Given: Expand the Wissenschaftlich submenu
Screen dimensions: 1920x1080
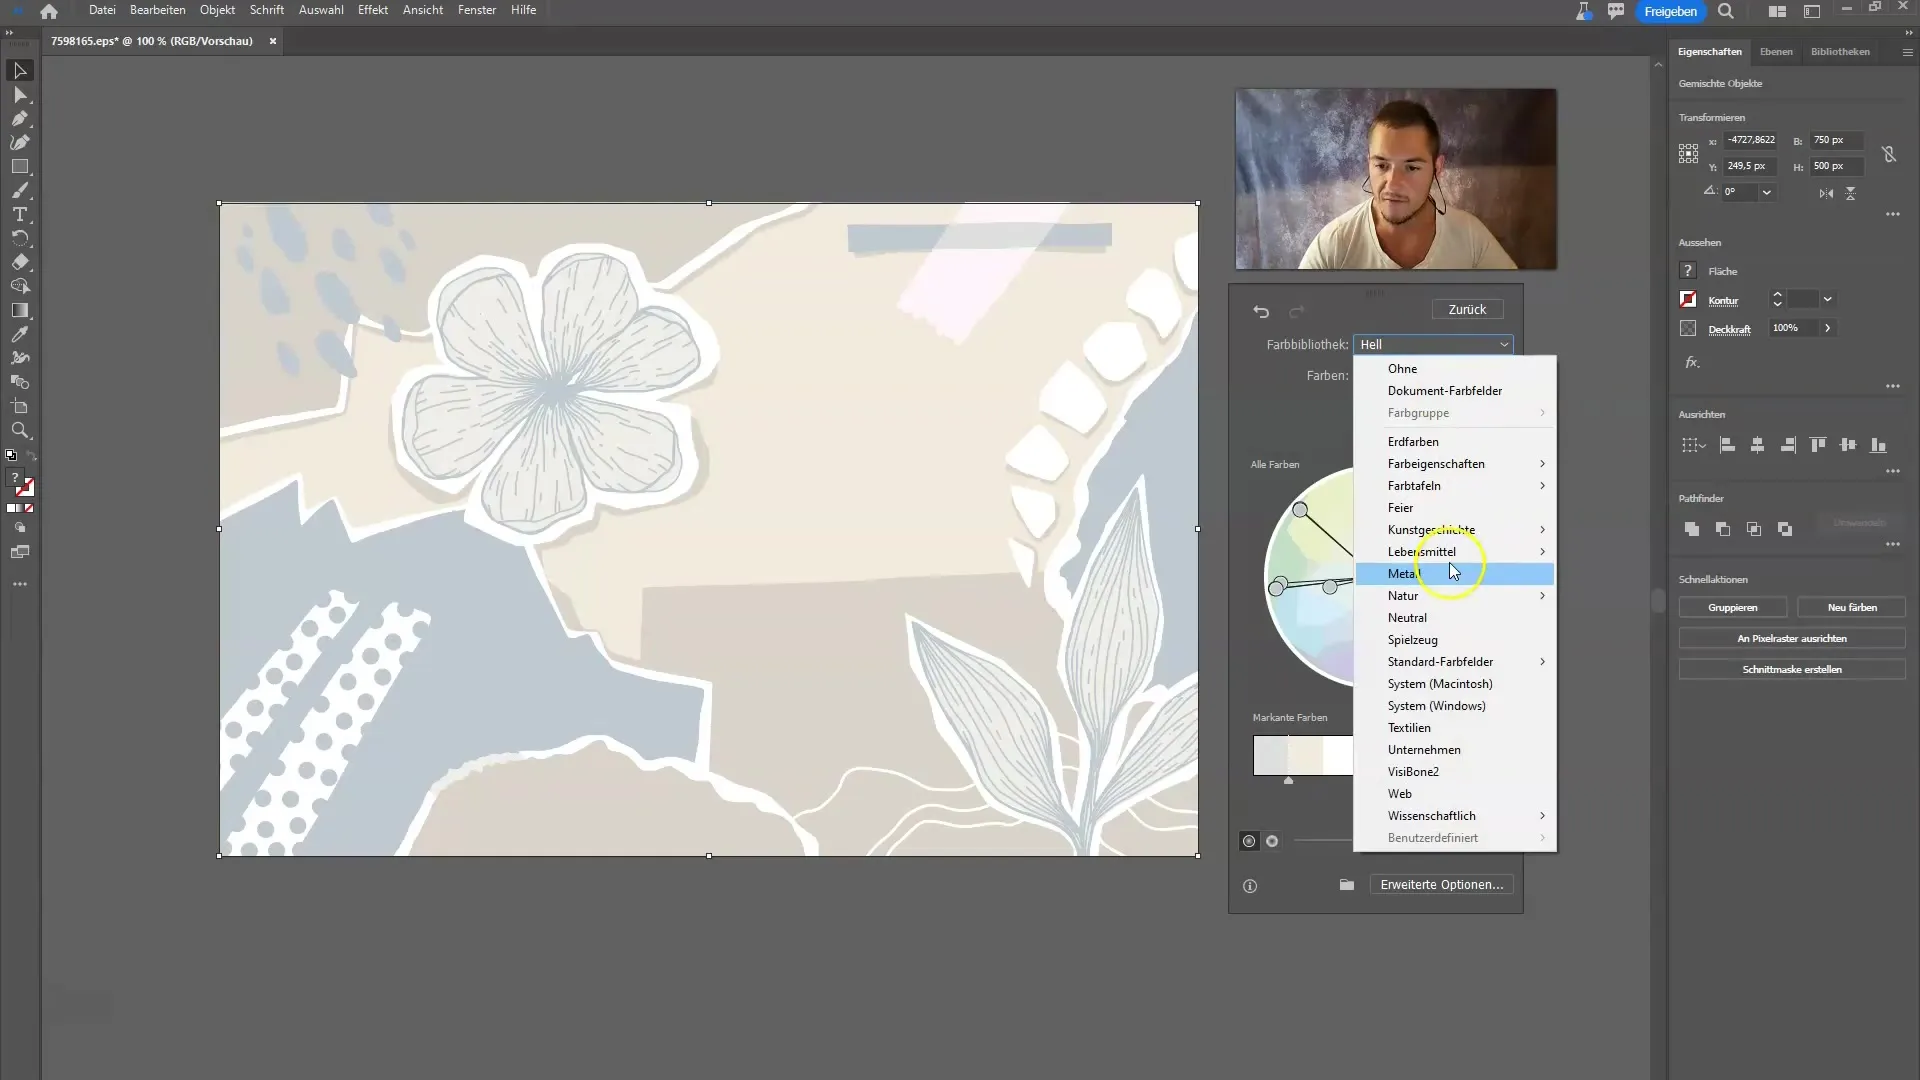Looking at the screenshot, I should 1455,816.
